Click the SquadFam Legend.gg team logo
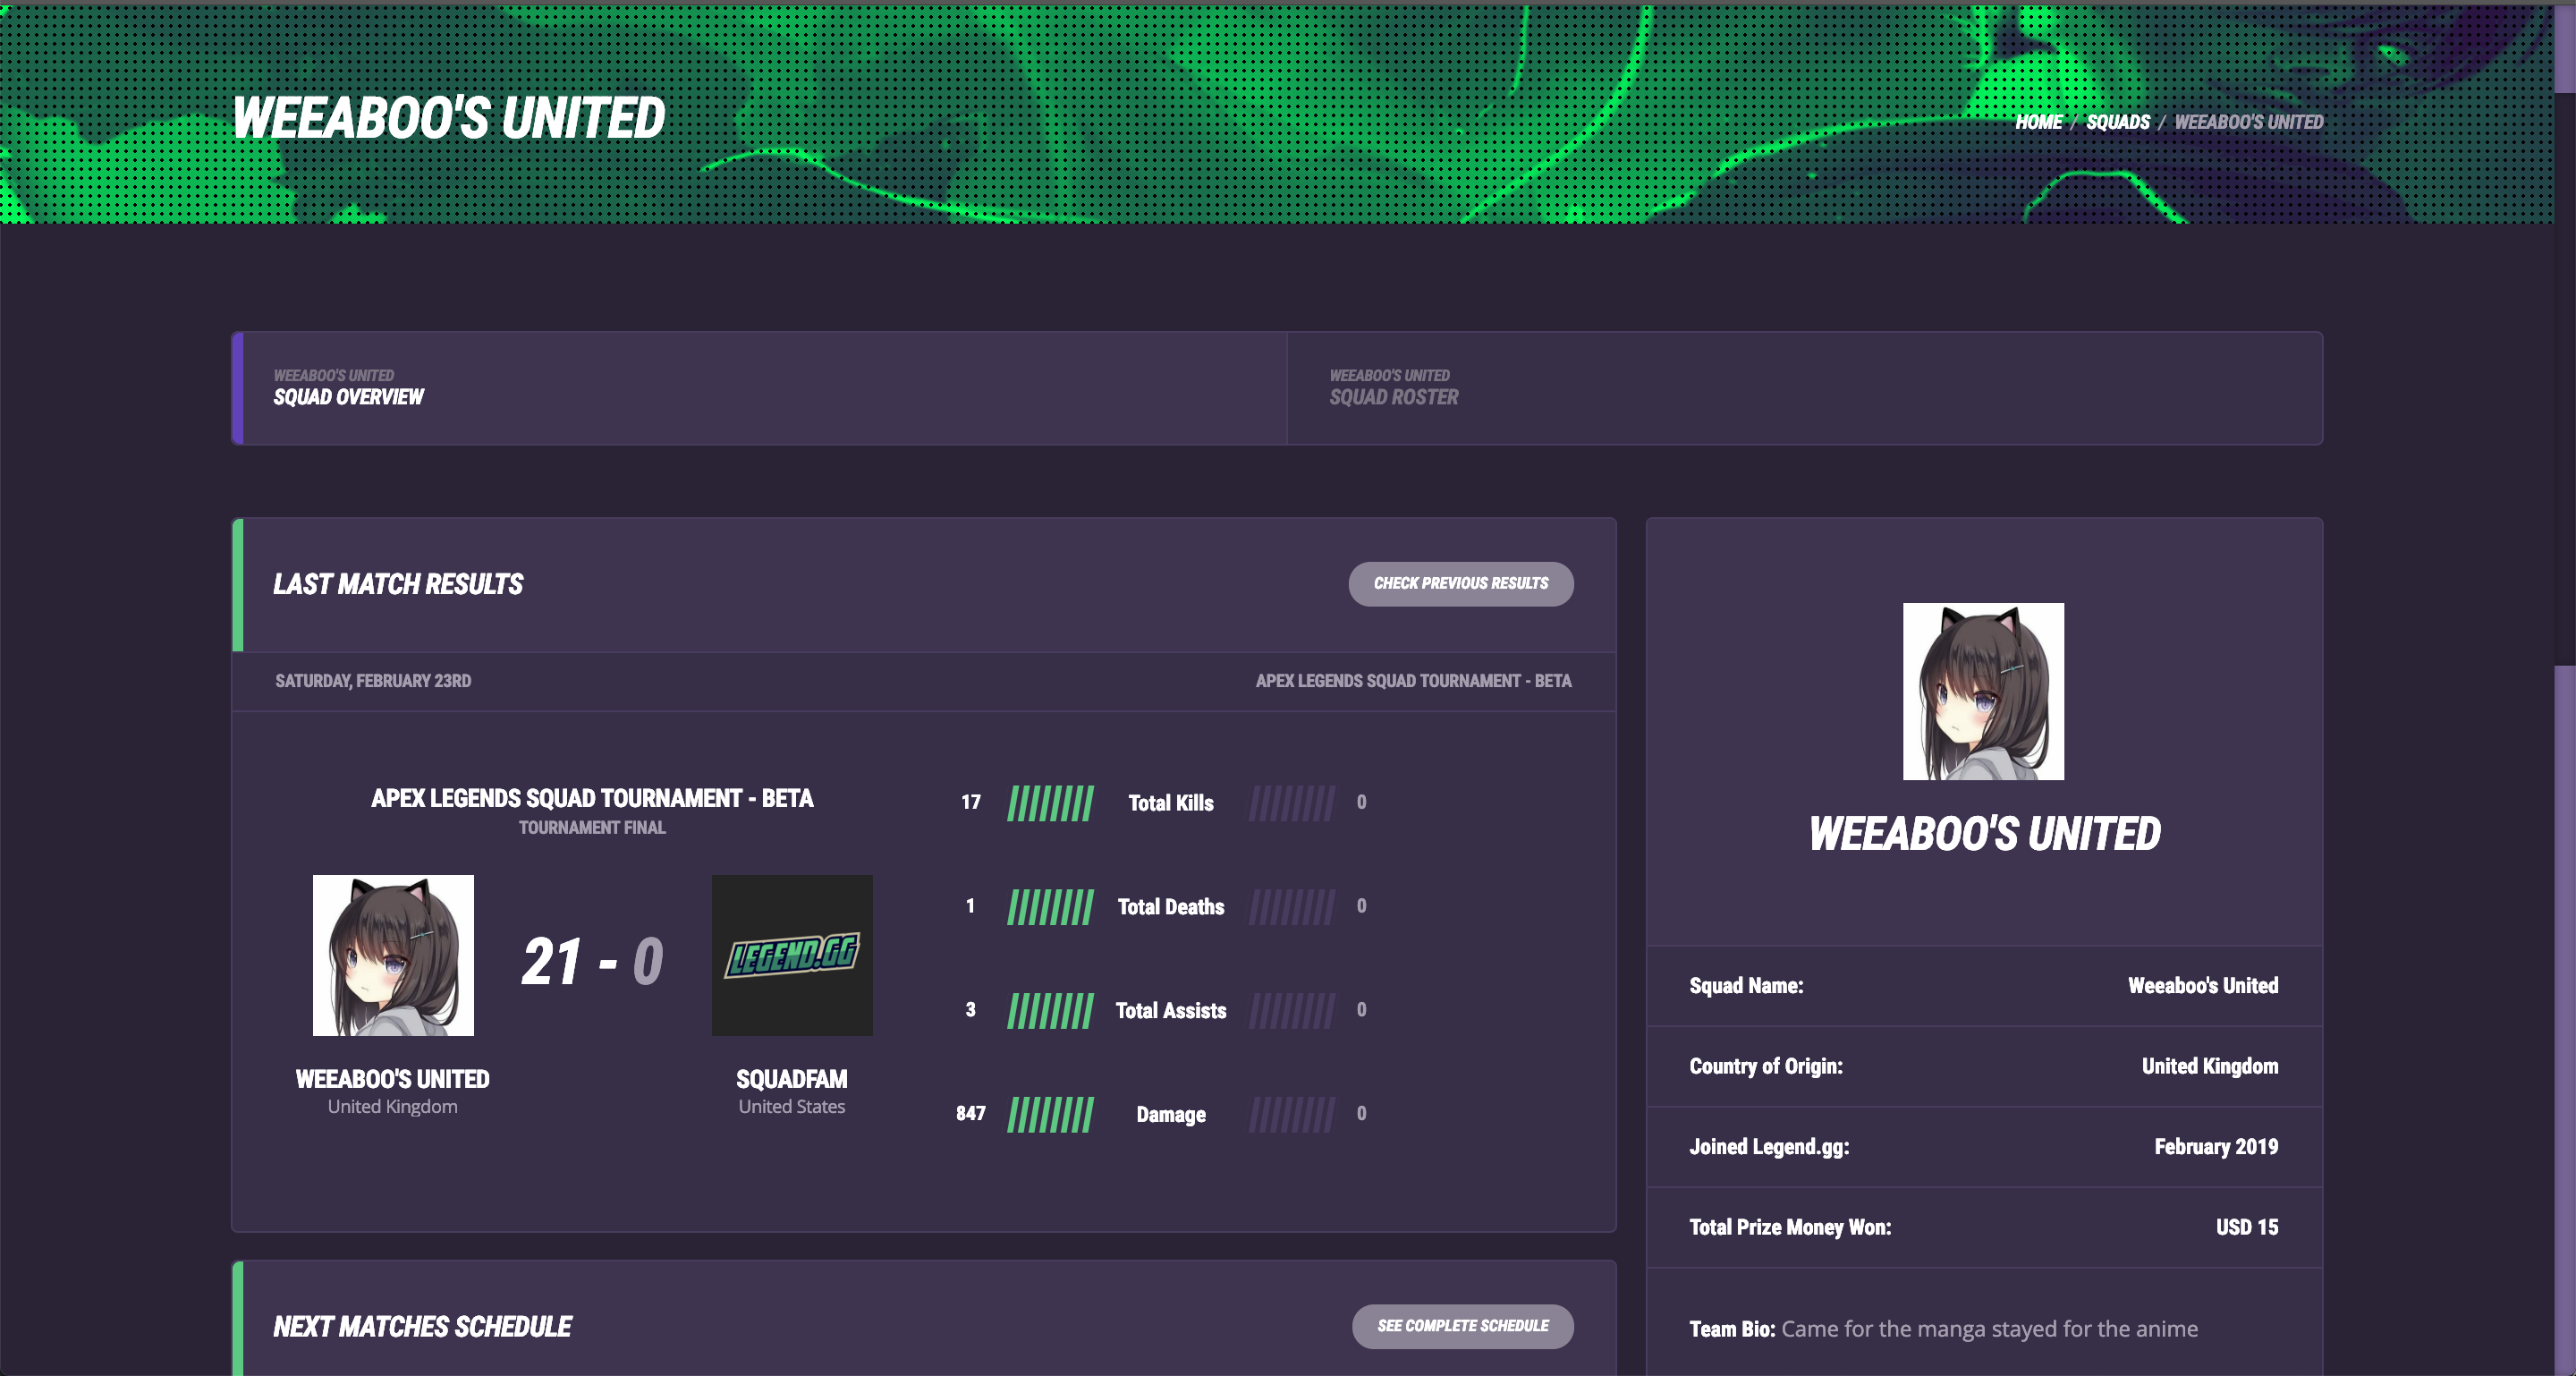The image size is (2576, 1376). click(791, 955)
